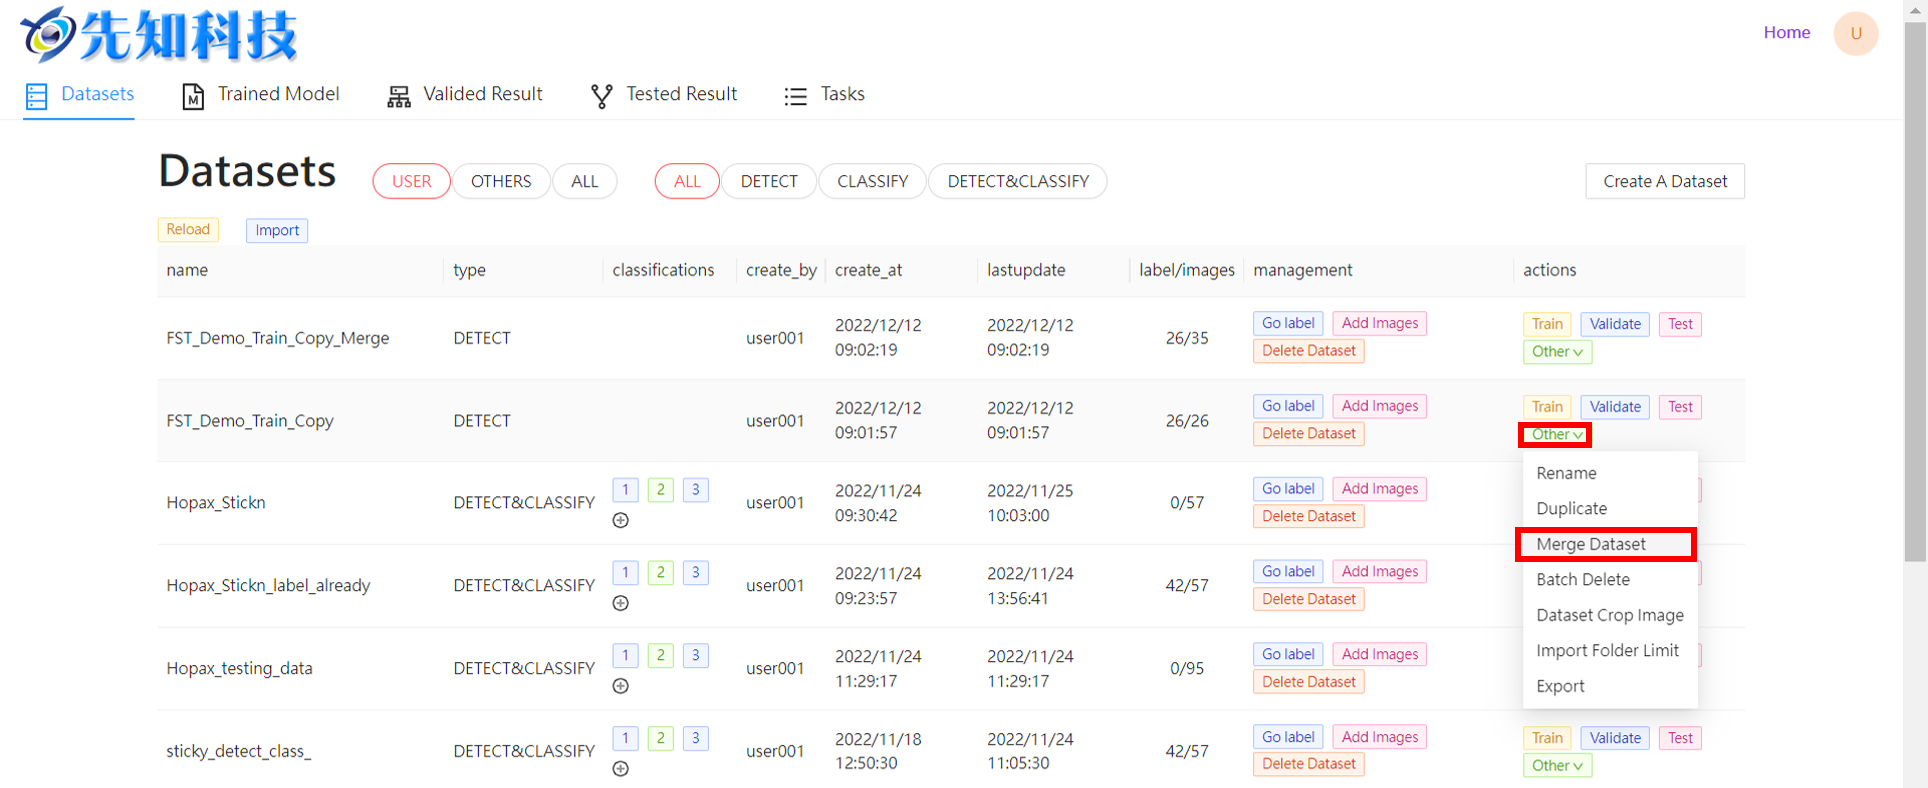This screenshot has height=788, width=1928.
Task: Filter datasets by OTHERS owner
Action: click(x=501, y=181)
